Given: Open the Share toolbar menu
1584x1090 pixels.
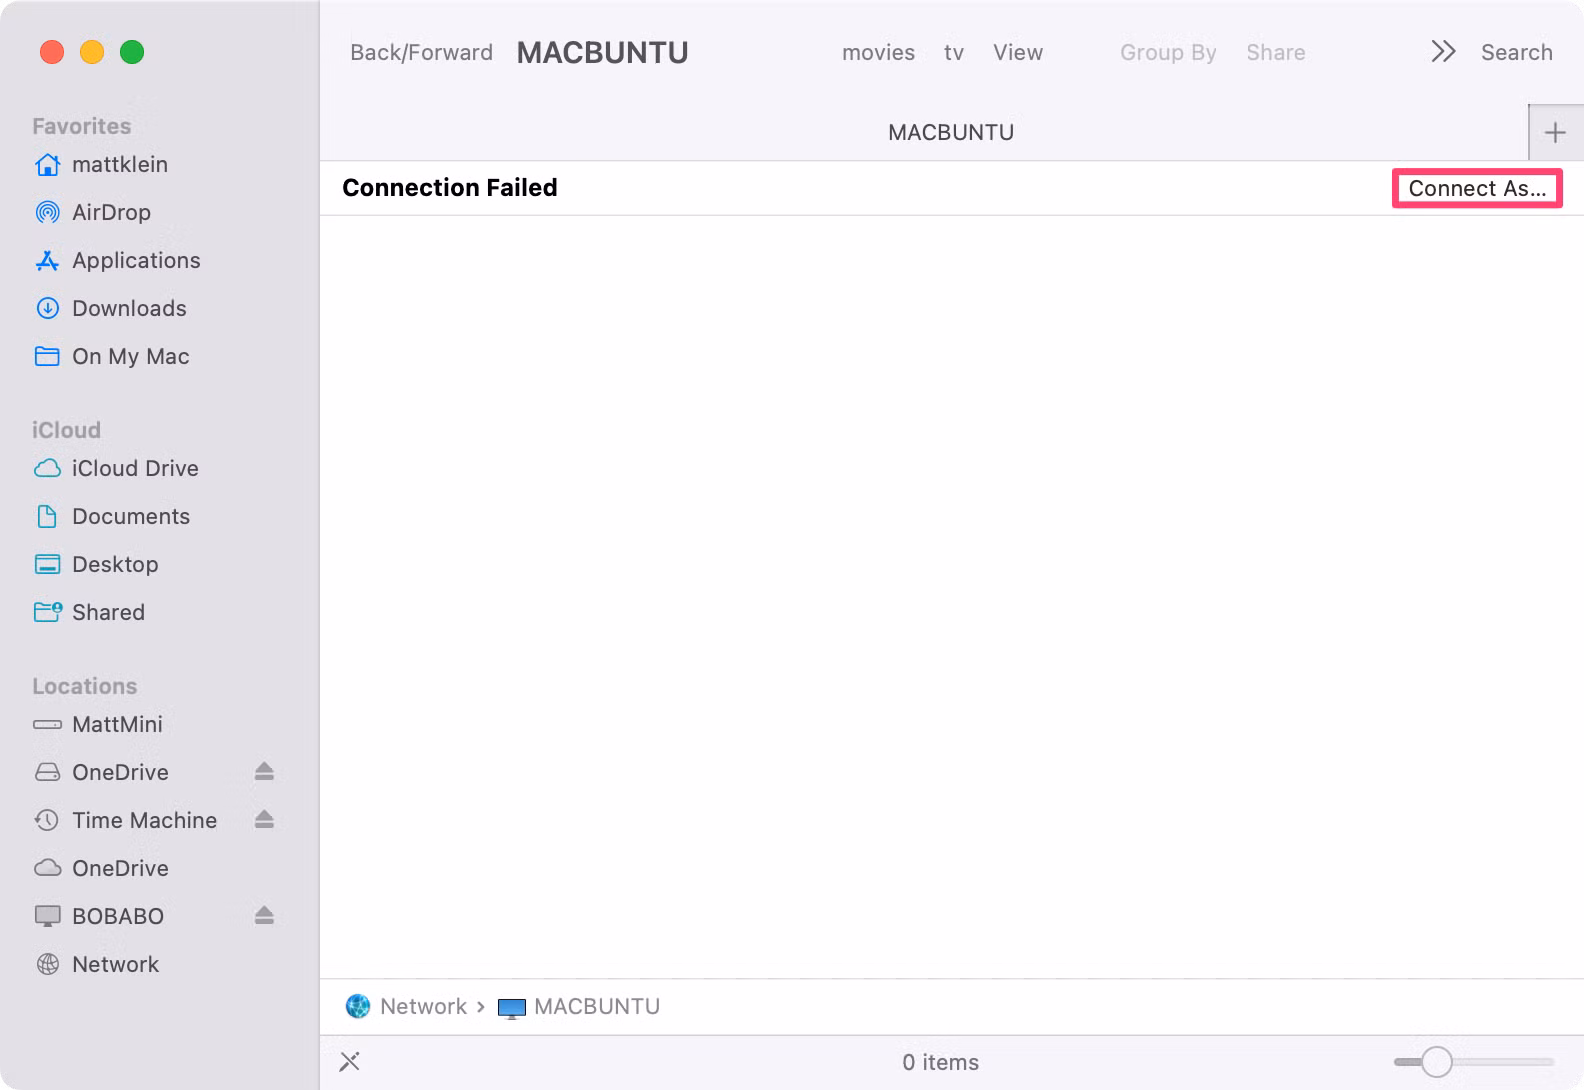Looking at the screenshot, I should (x=1275, y=52).
